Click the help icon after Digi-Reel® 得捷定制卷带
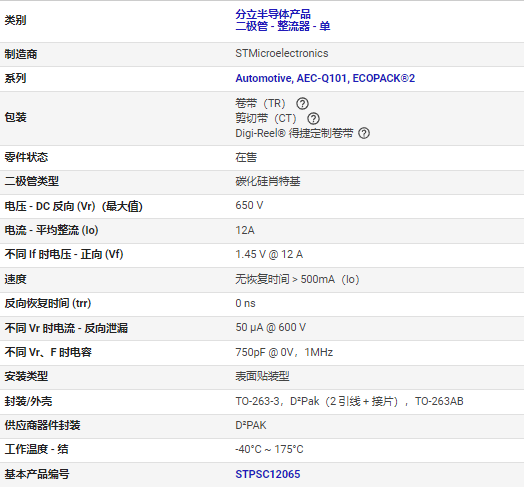This screenshot has width=524, height=487. [x=364, y=133]
